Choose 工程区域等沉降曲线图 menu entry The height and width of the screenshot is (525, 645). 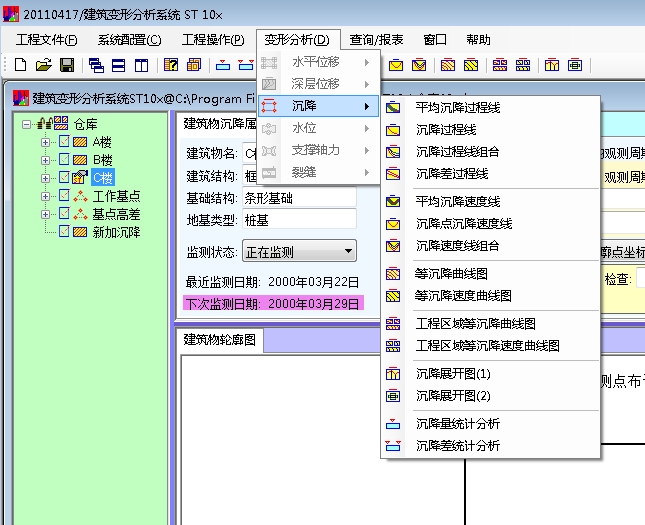490,324
